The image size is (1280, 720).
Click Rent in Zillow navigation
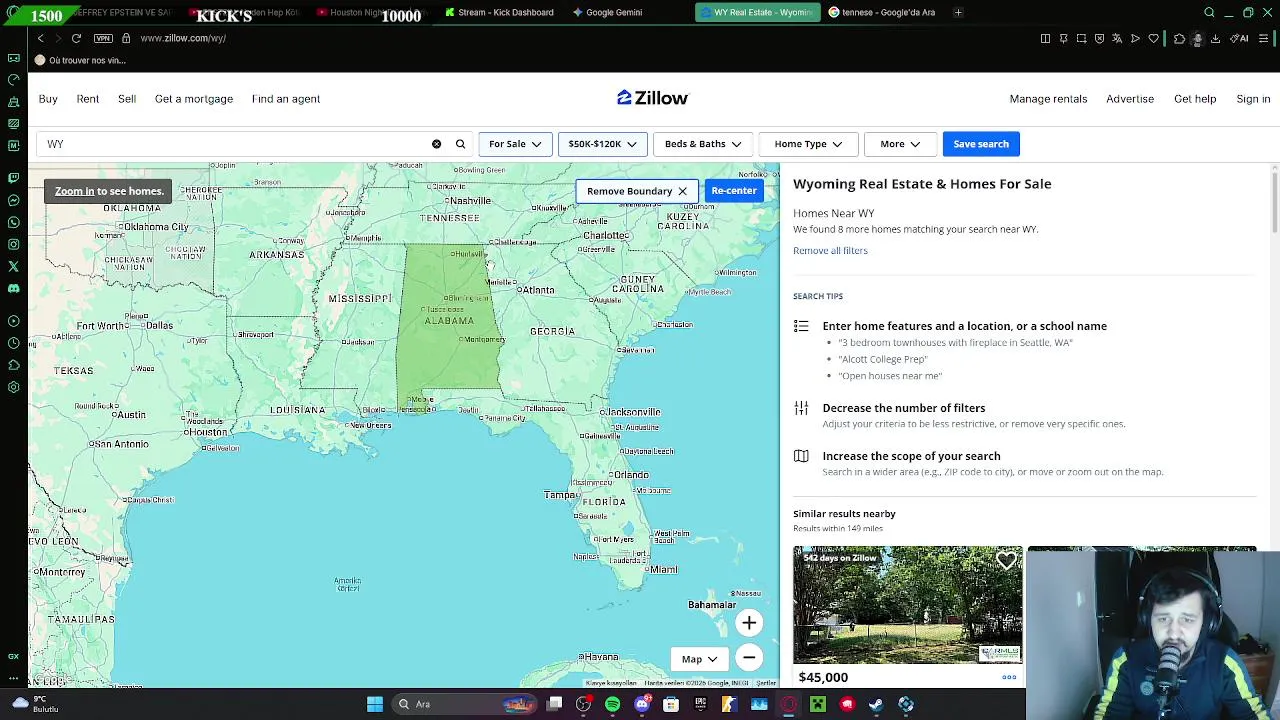point(88,99)
